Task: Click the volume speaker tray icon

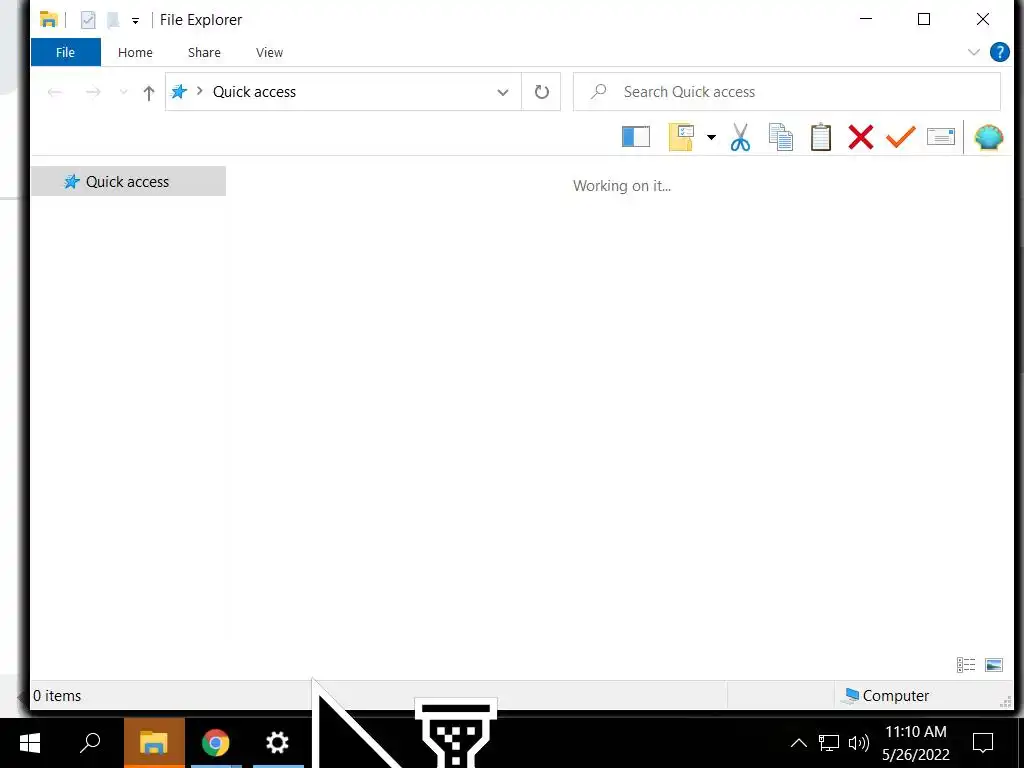Action: (859, 743)
